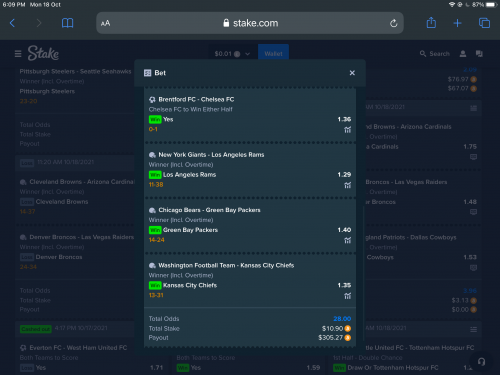
Task: Open the Stake hamburger menu
Action: tap(18, 54)
